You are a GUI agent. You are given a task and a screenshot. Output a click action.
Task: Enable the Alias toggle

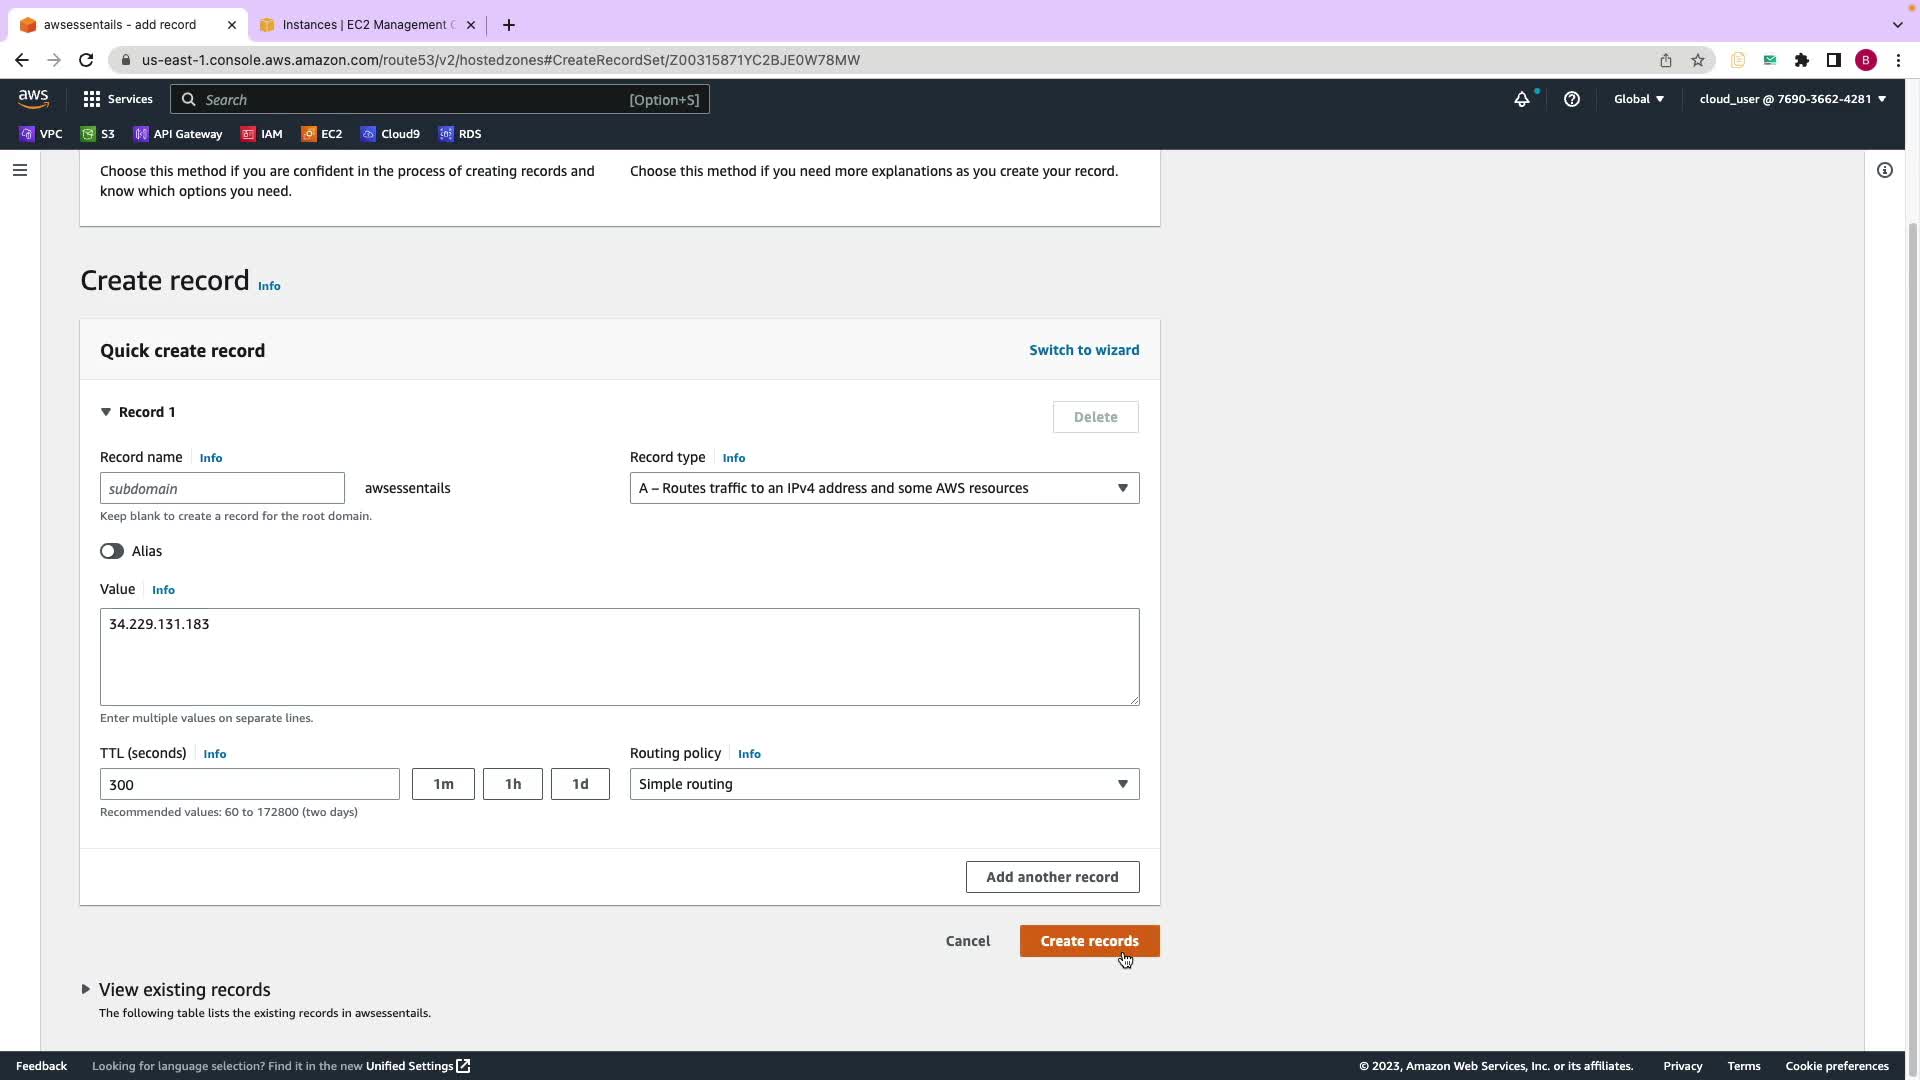pyautogui.click(x=112, y=551)
